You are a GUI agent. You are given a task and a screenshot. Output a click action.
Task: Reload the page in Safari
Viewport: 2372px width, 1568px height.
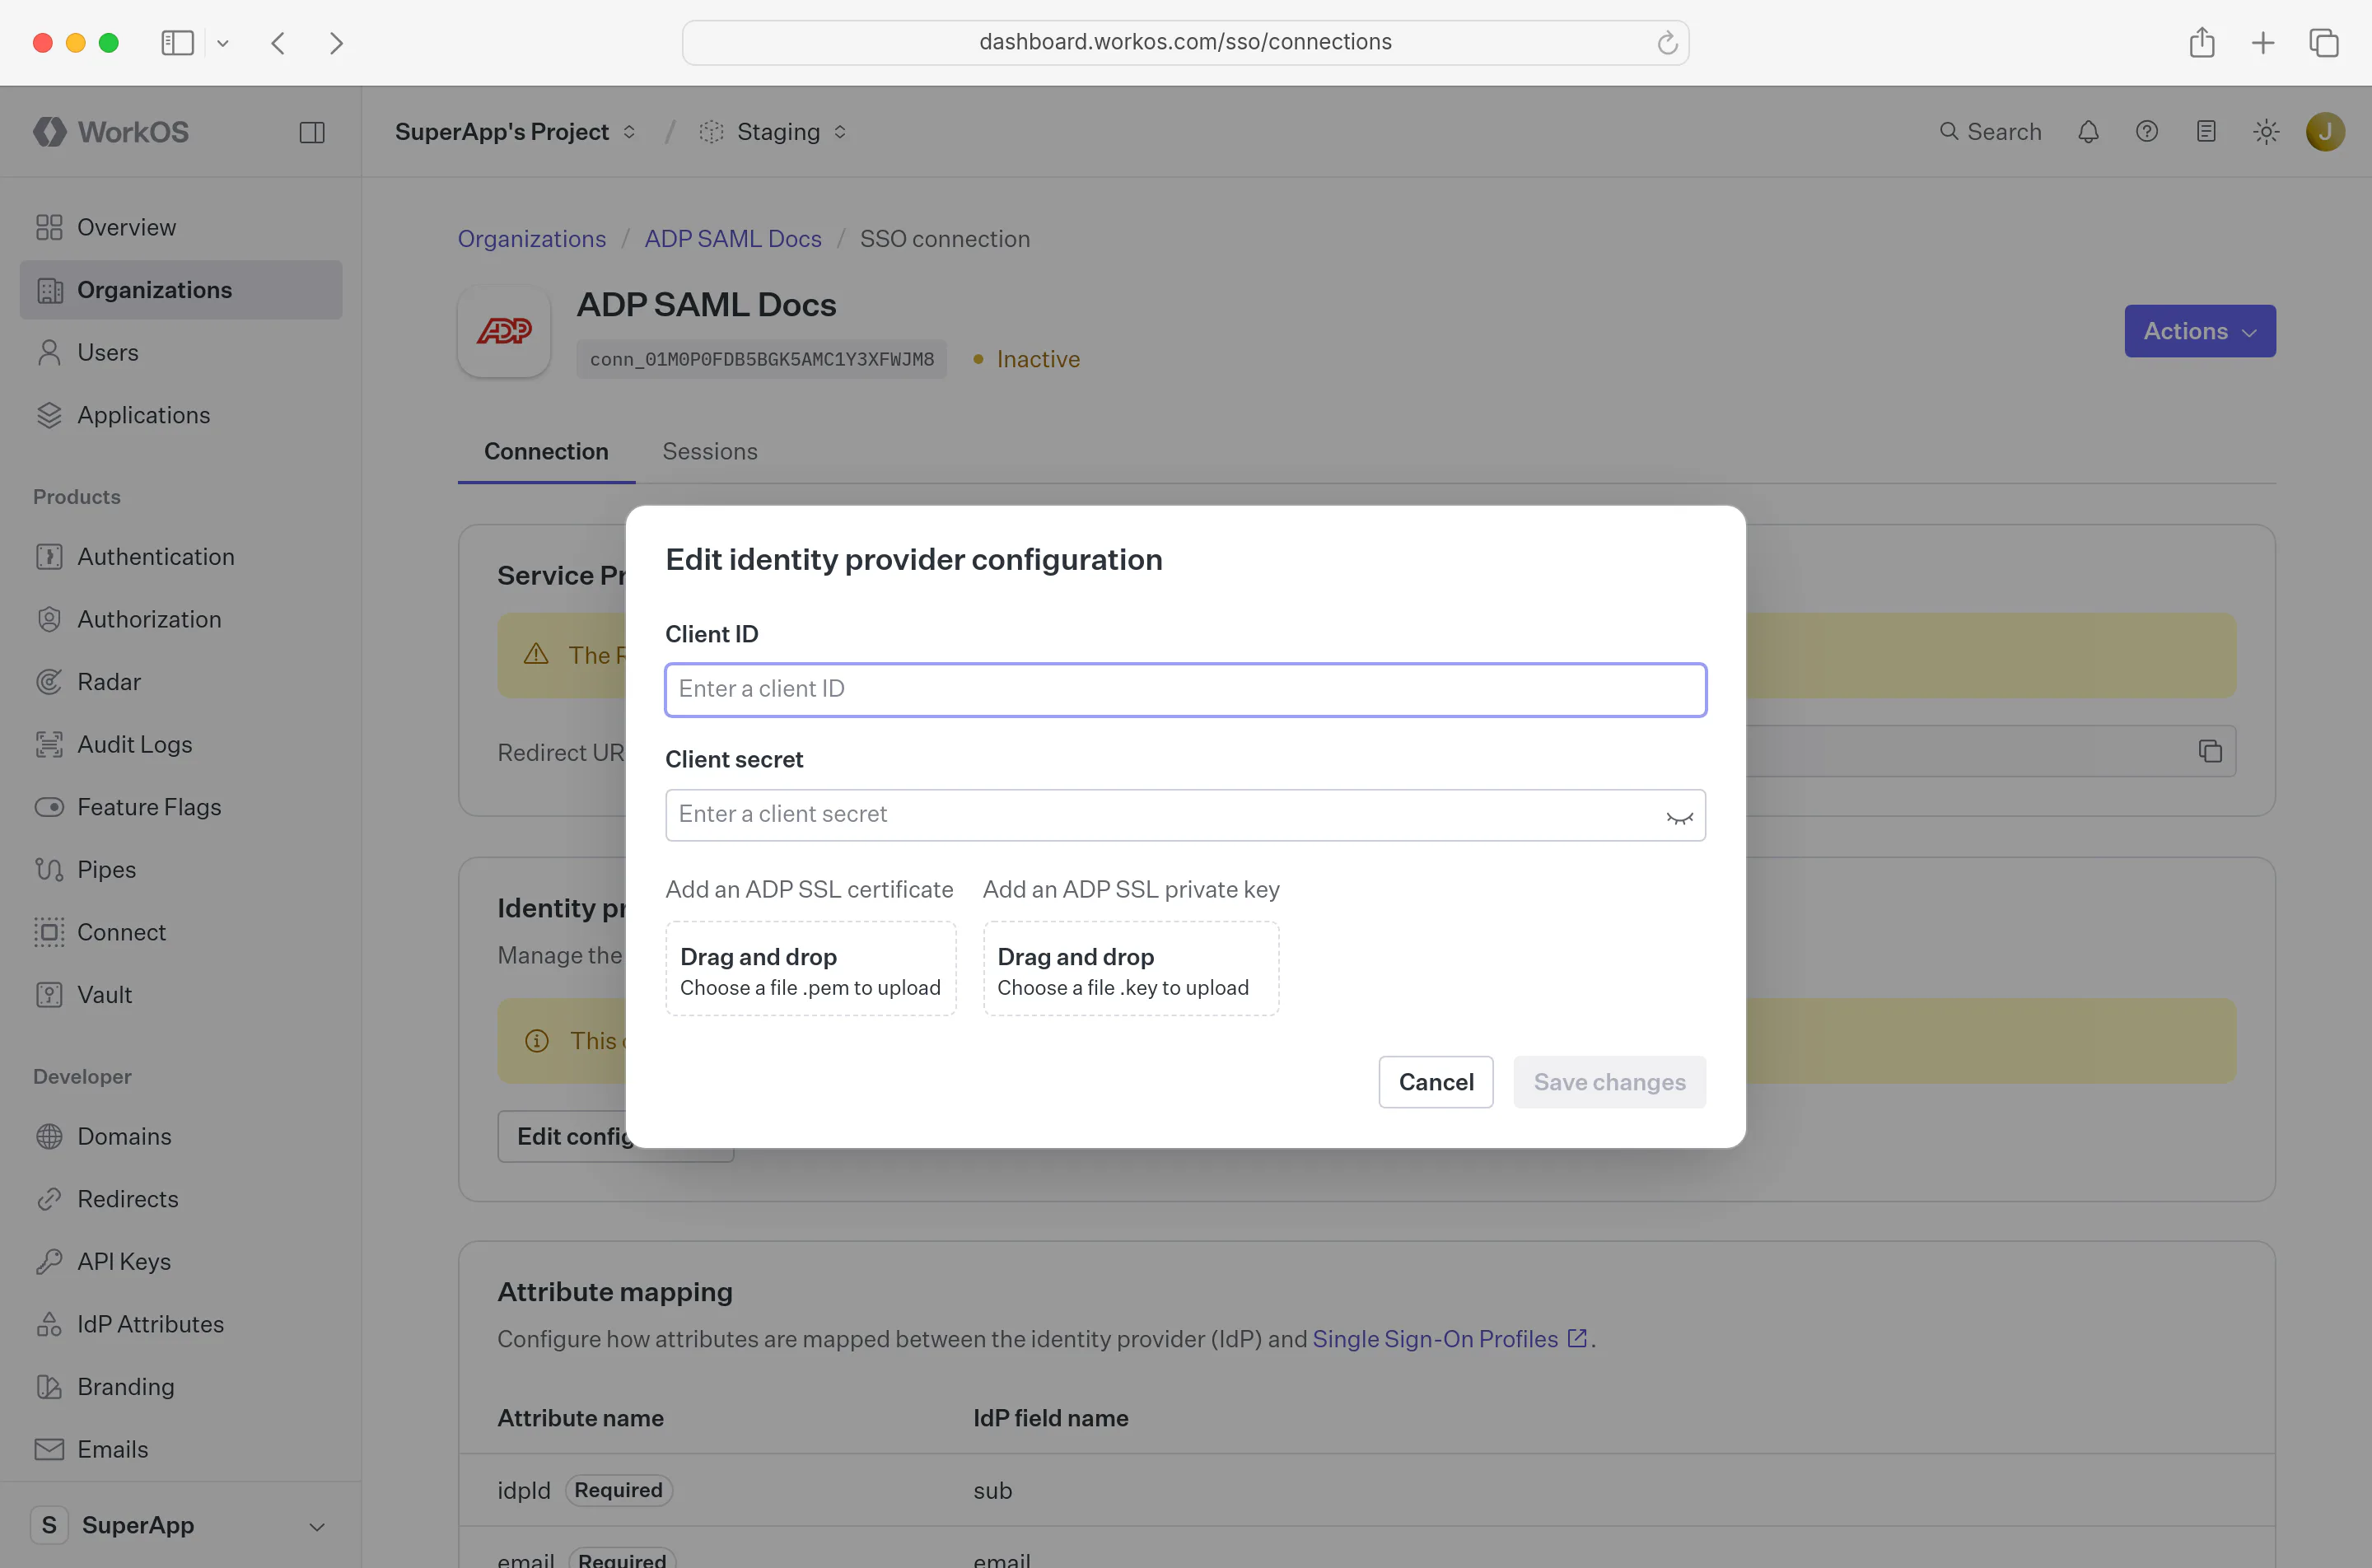pos(1667,43)
